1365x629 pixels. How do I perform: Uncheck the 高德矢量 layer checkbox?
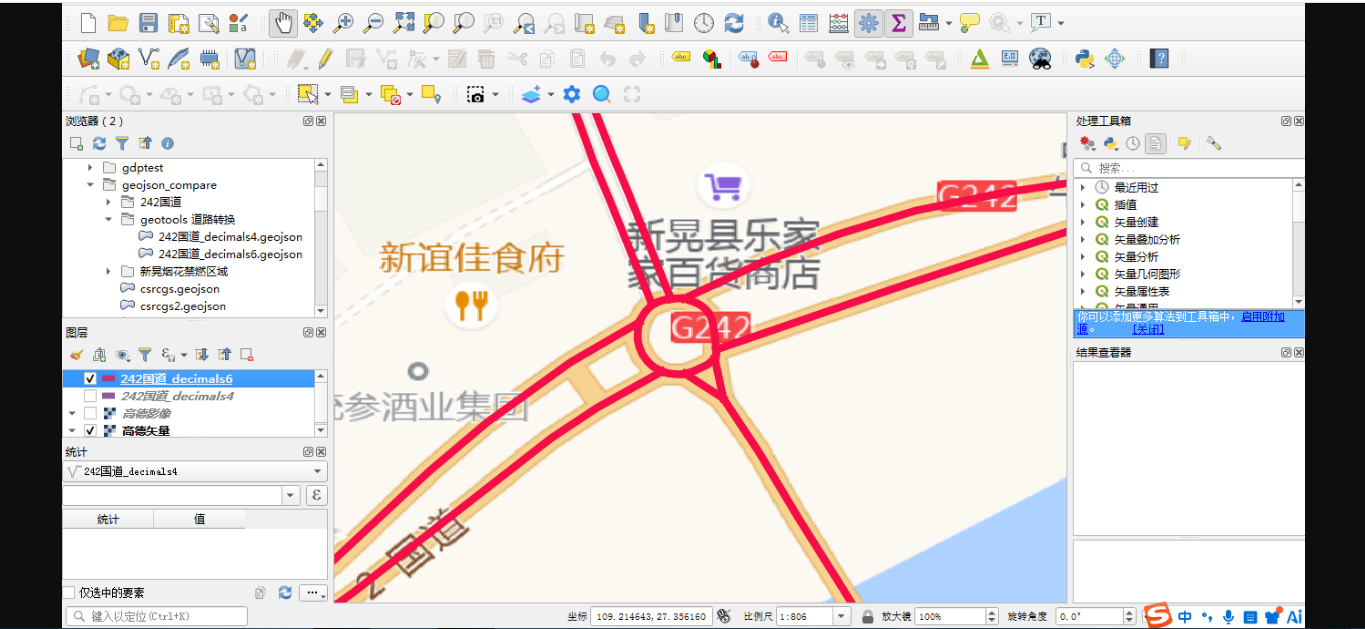point(90,431)
